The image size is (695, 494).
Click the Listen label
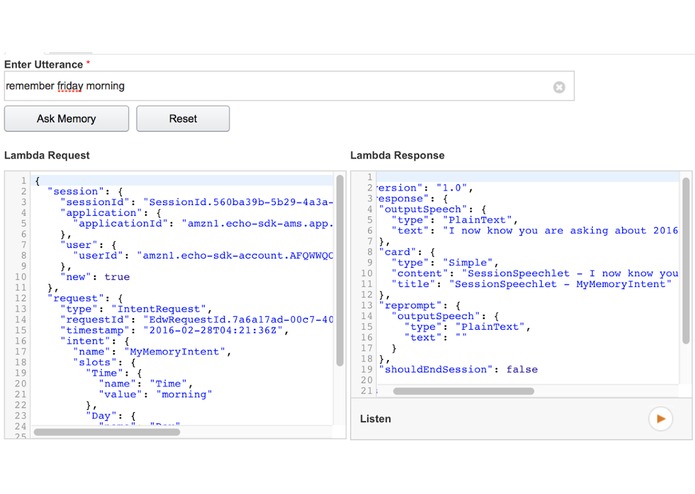[x=375, y=419]
